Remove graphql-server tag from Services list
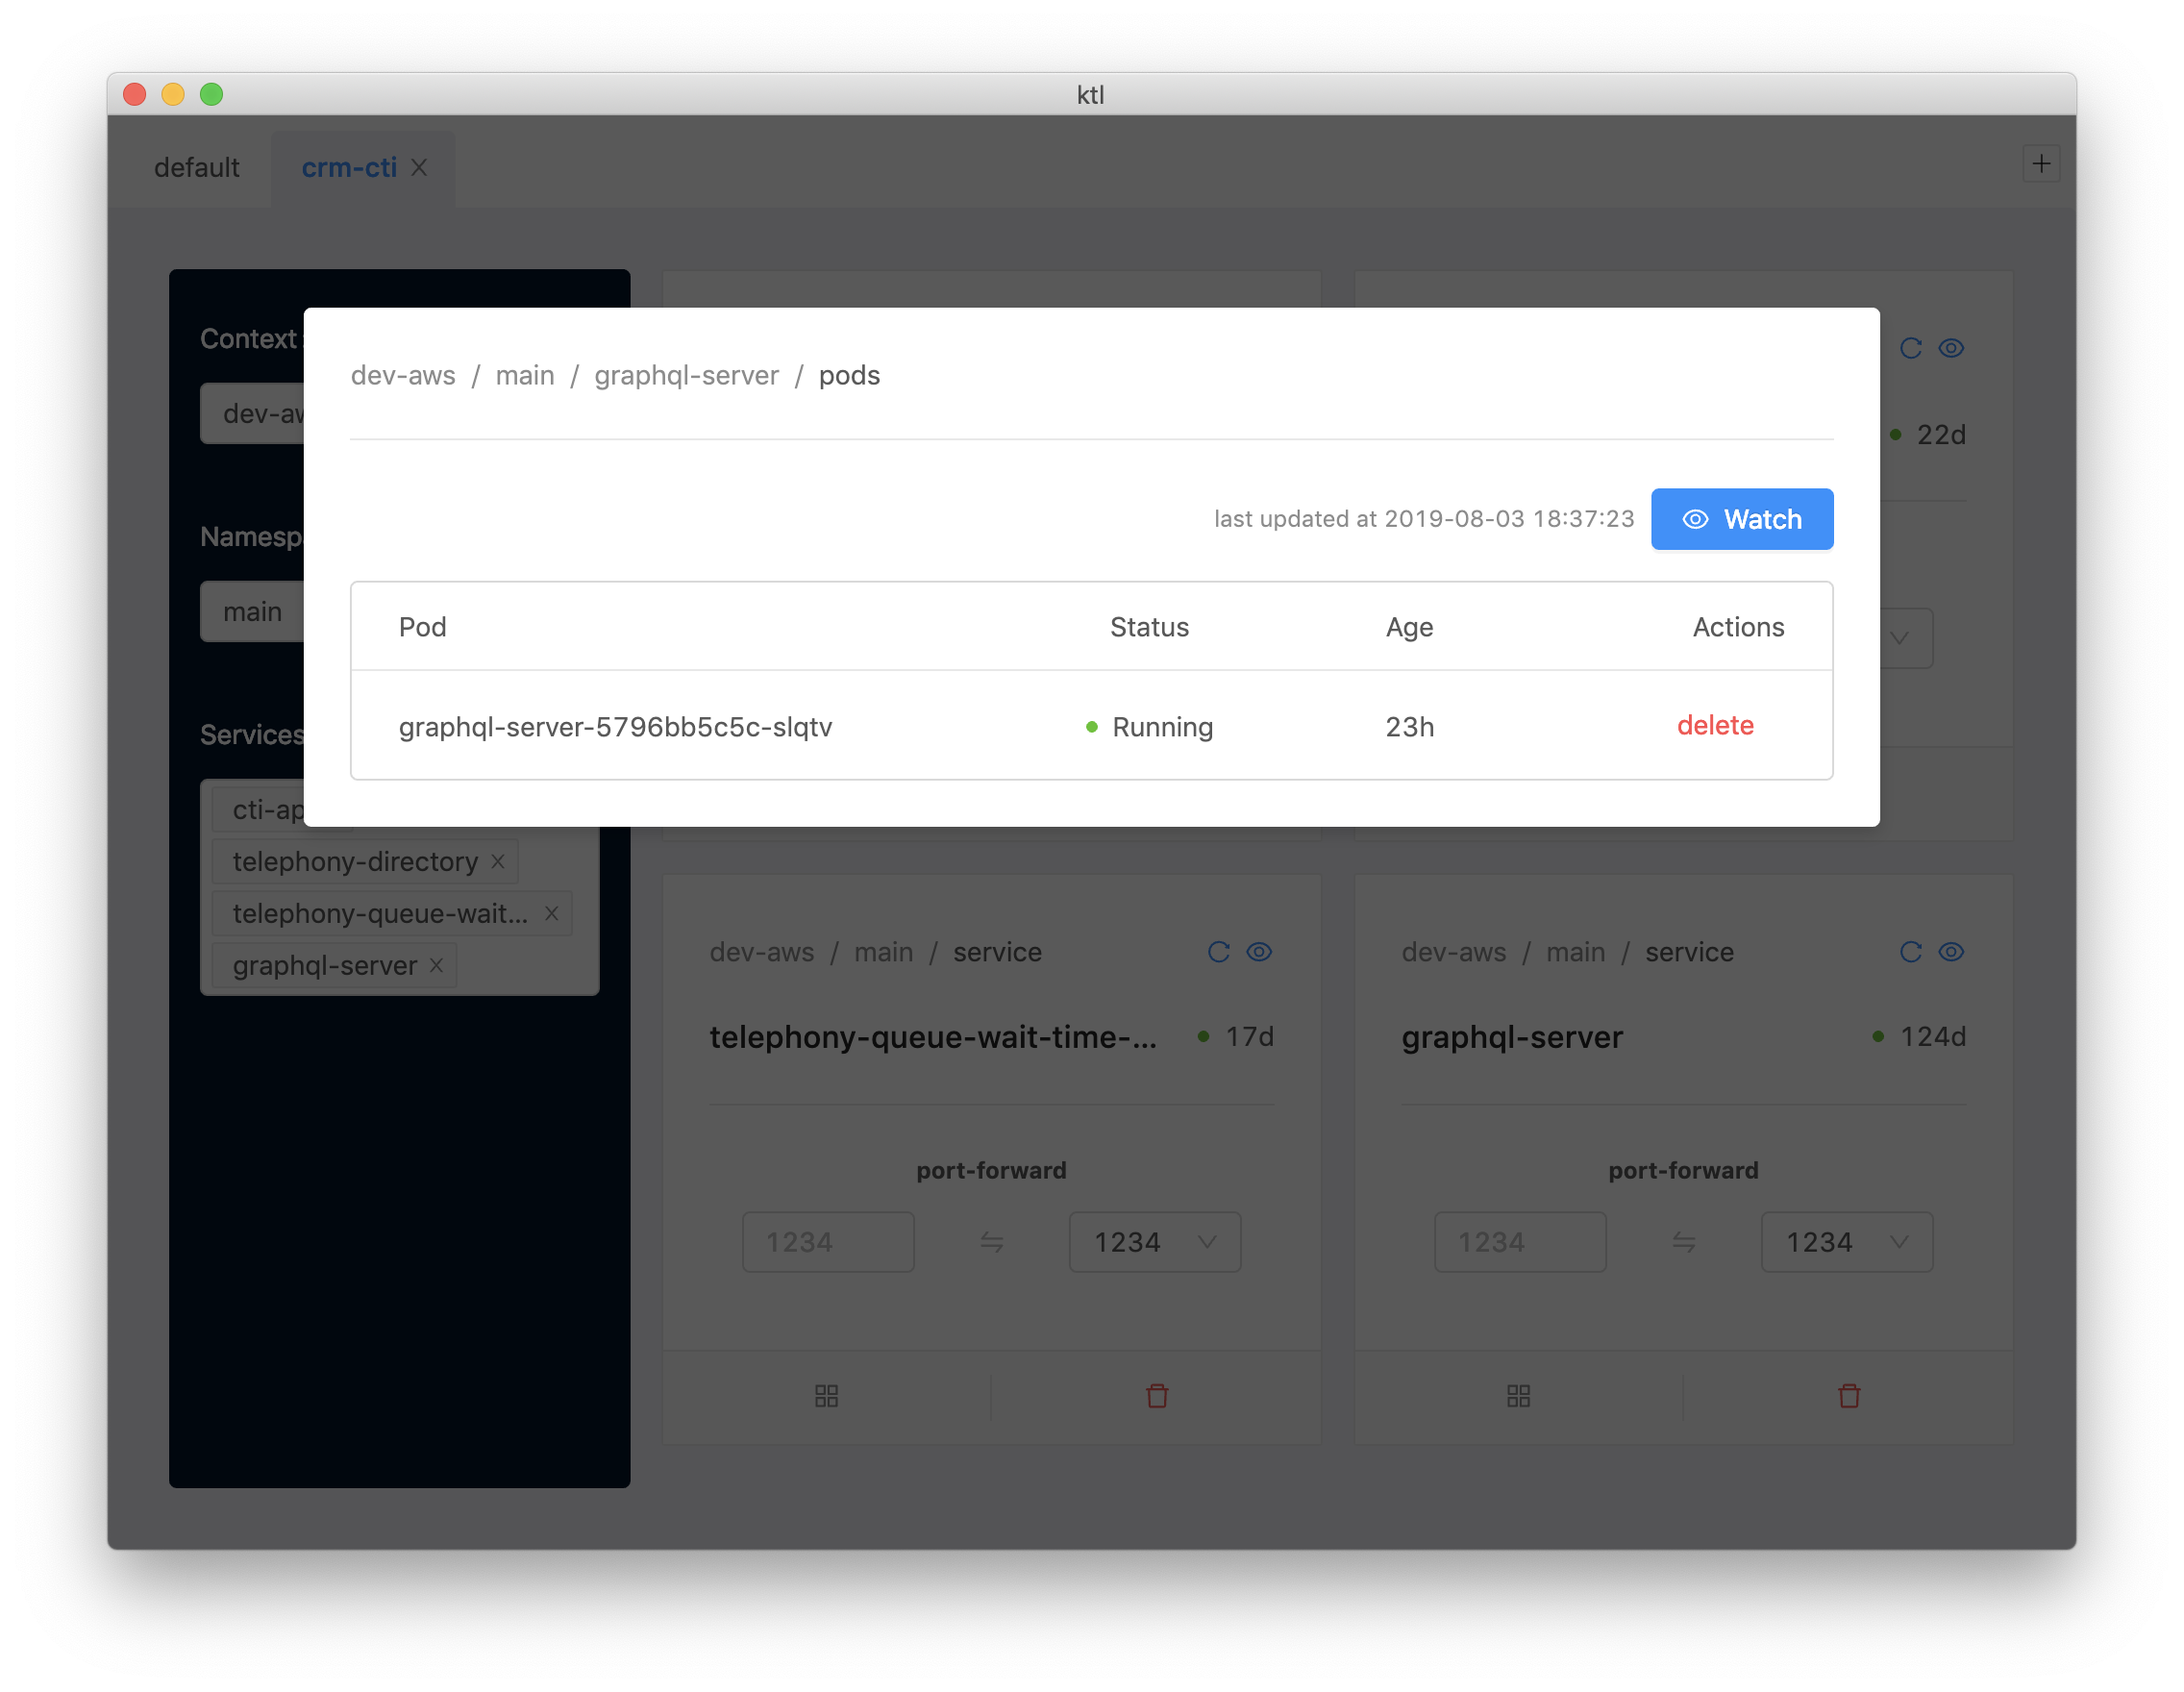This screenshot has width=2184, height=1692. (x=436, y=965)
